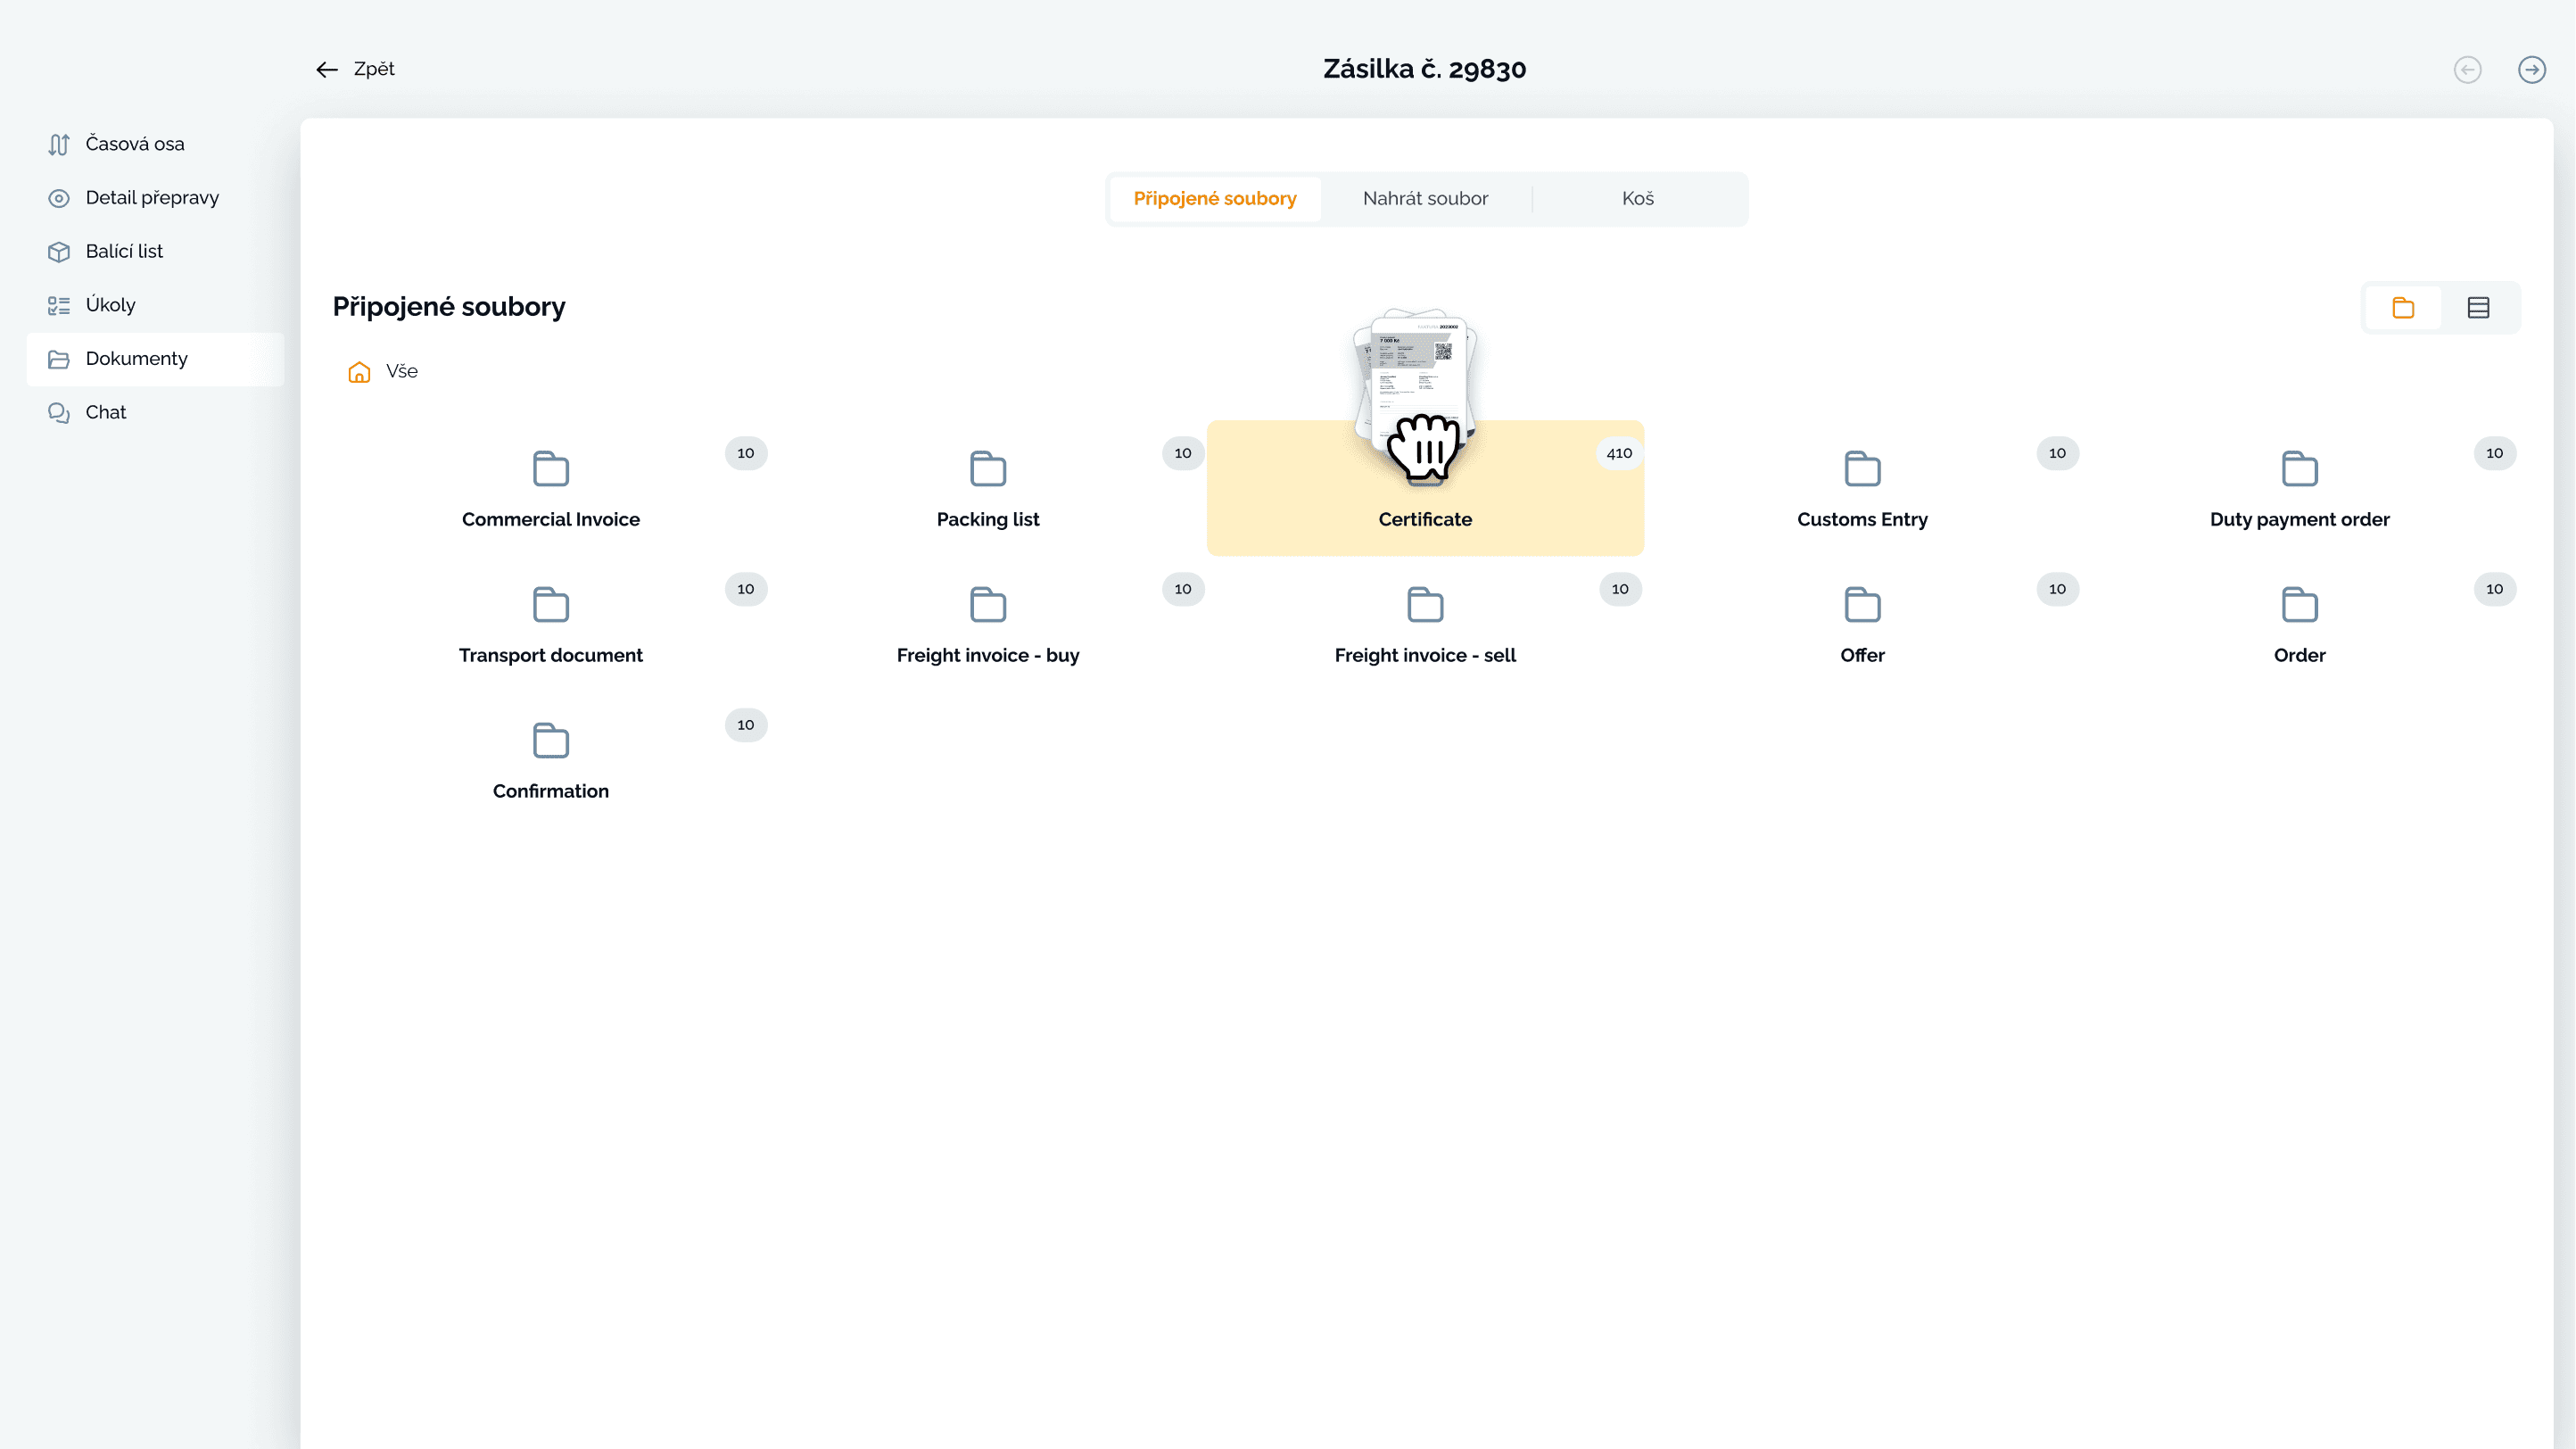This screenshot has height=1449, width=2576.
Task: Click the back arrow next to Zpět
Action: pyautogui.click(x=326, y=69)
